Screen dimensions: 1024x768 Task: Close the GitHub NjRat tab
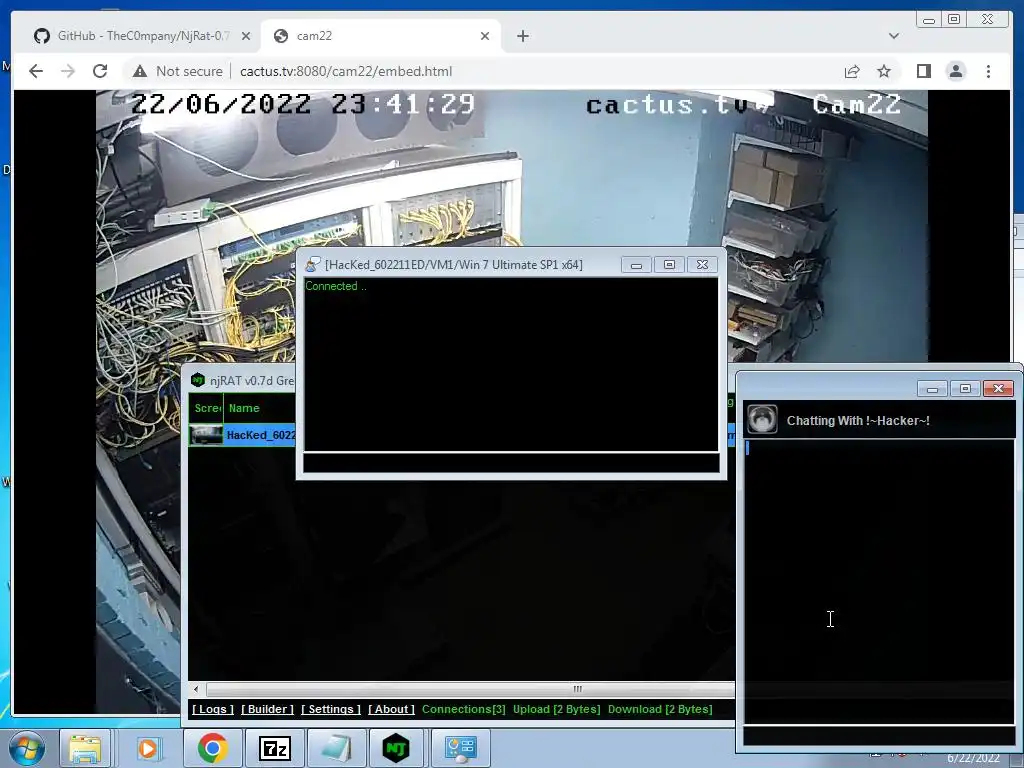(x=246, y=36)
